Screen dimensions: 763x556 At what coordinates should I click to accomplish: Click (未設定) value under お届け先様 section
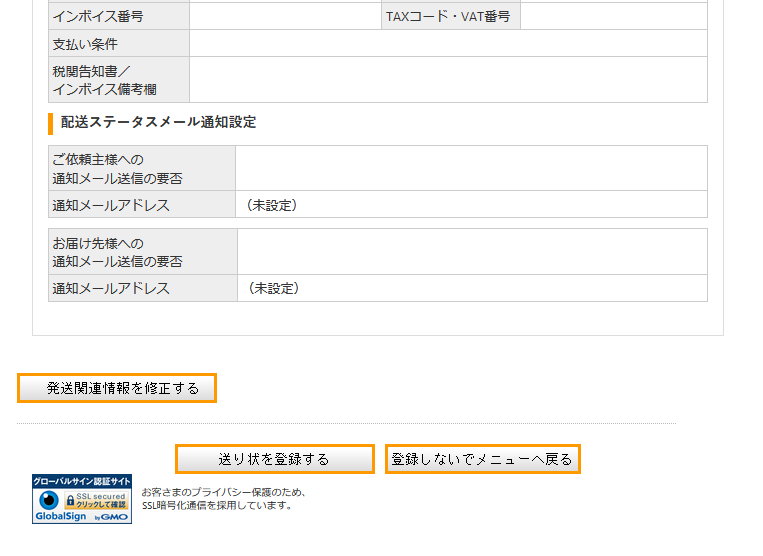click(273, 288)
